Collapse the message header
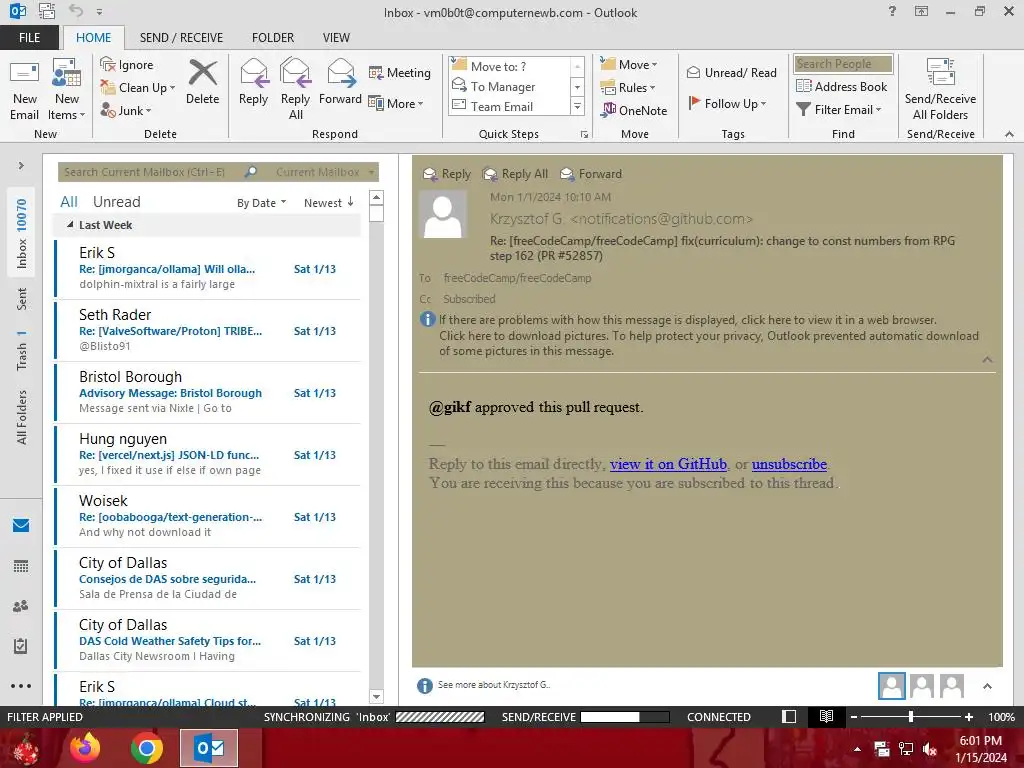 coord(987,360)
